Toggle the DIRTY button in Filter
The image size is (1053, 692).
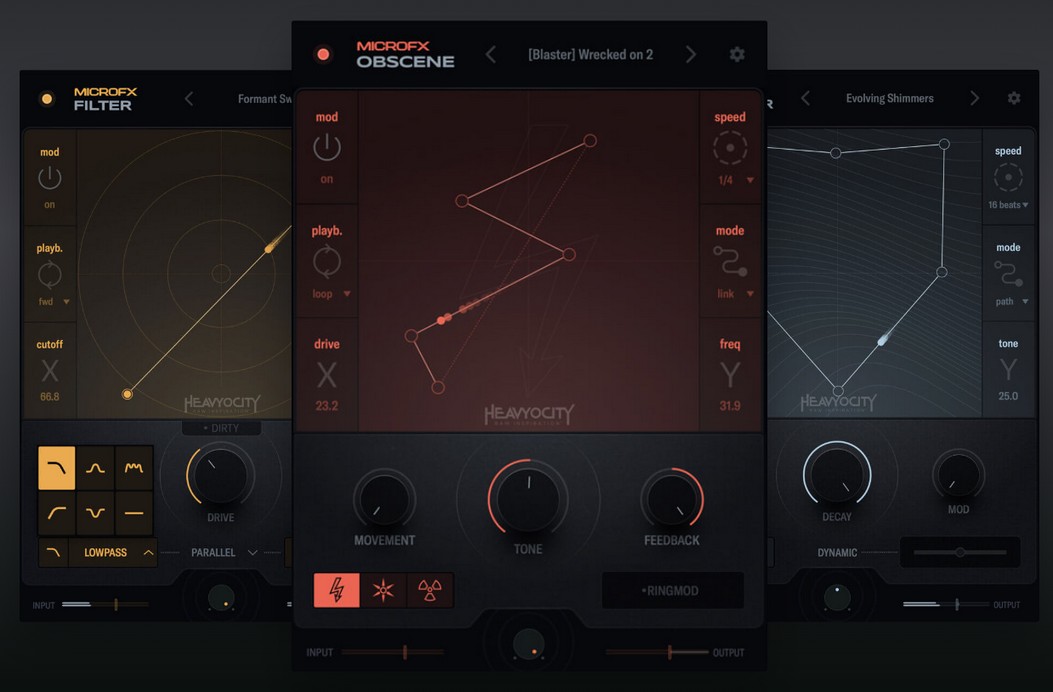coord(221,428)
